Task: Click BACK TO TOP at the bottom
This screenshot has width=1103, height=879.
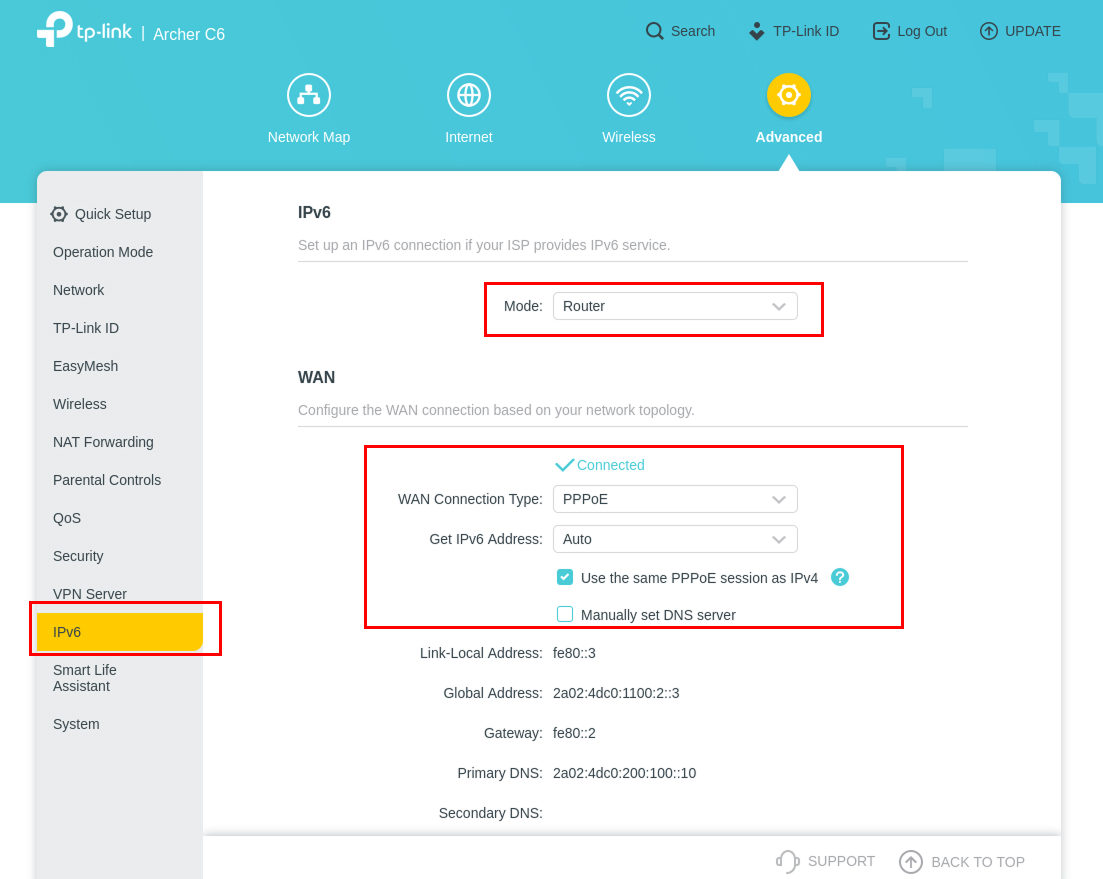Action: point(962,862)
